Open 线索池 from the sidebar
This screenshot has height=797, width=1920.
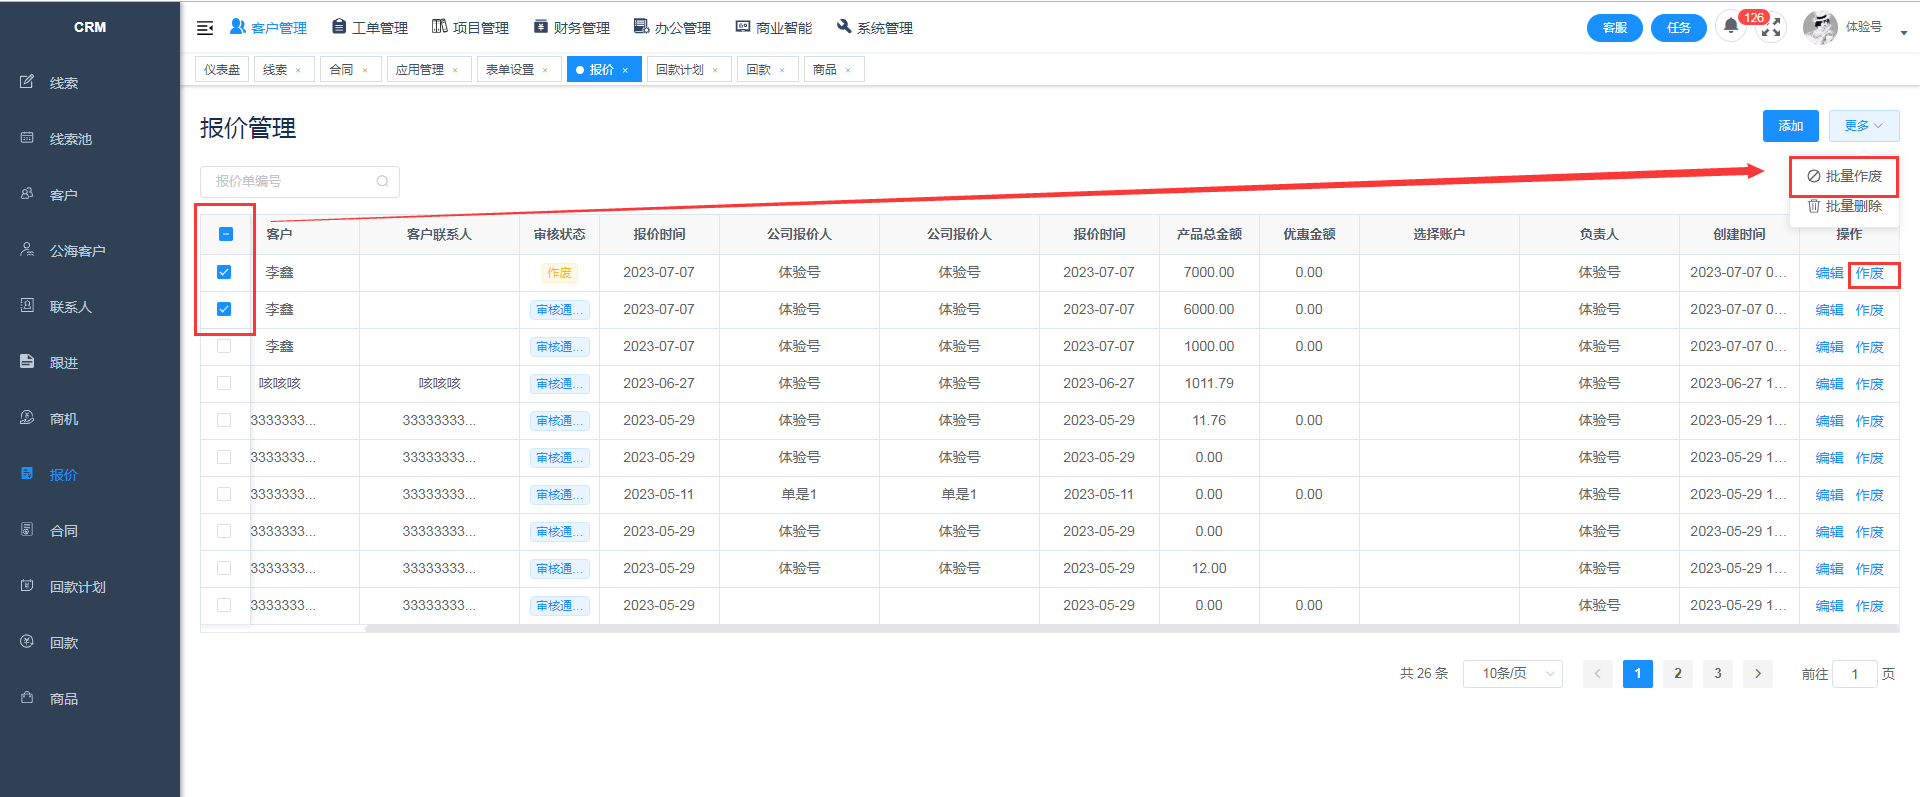[70, 139]
